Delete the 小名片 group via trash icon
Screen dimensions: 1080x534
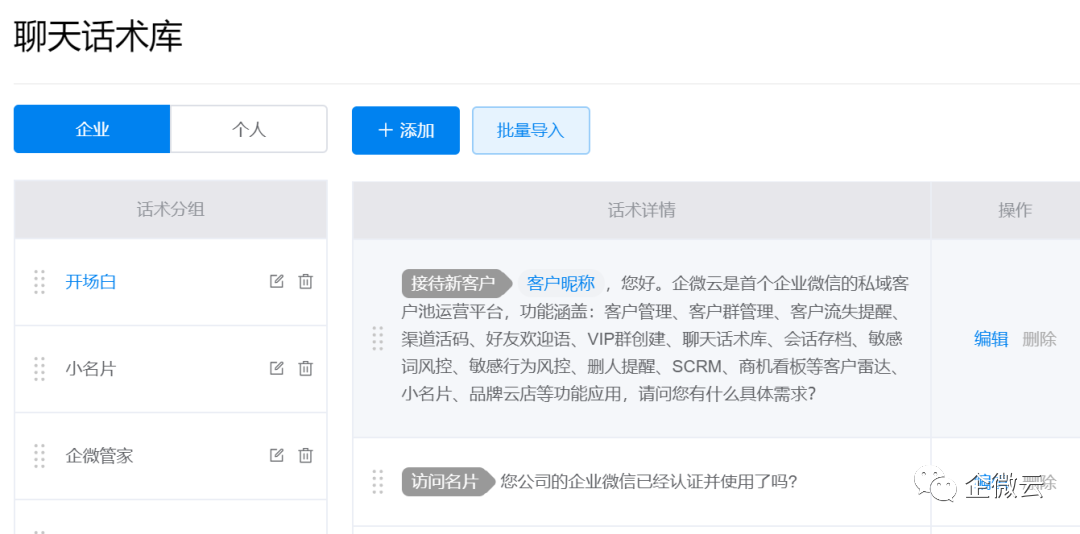305,368
